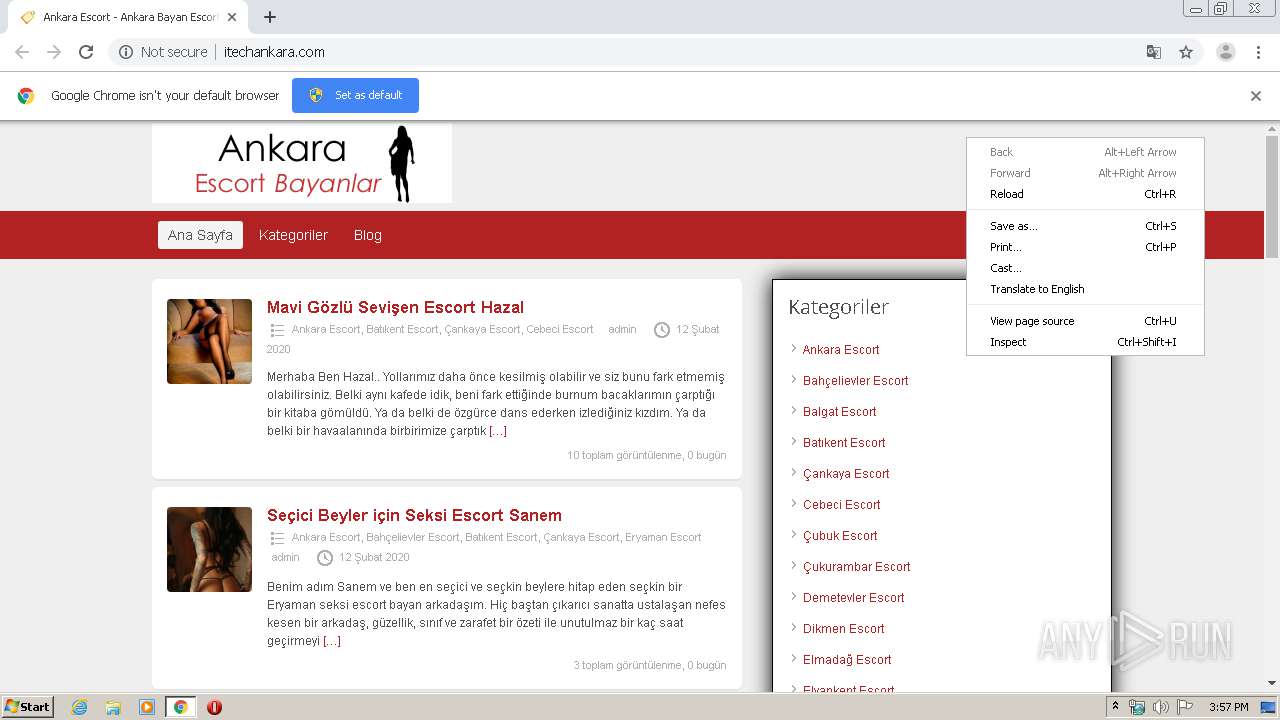The height and width of the screenshot is (720, 1280).
Task: Click the browser forward arrow button
Action: coord(54,52)
